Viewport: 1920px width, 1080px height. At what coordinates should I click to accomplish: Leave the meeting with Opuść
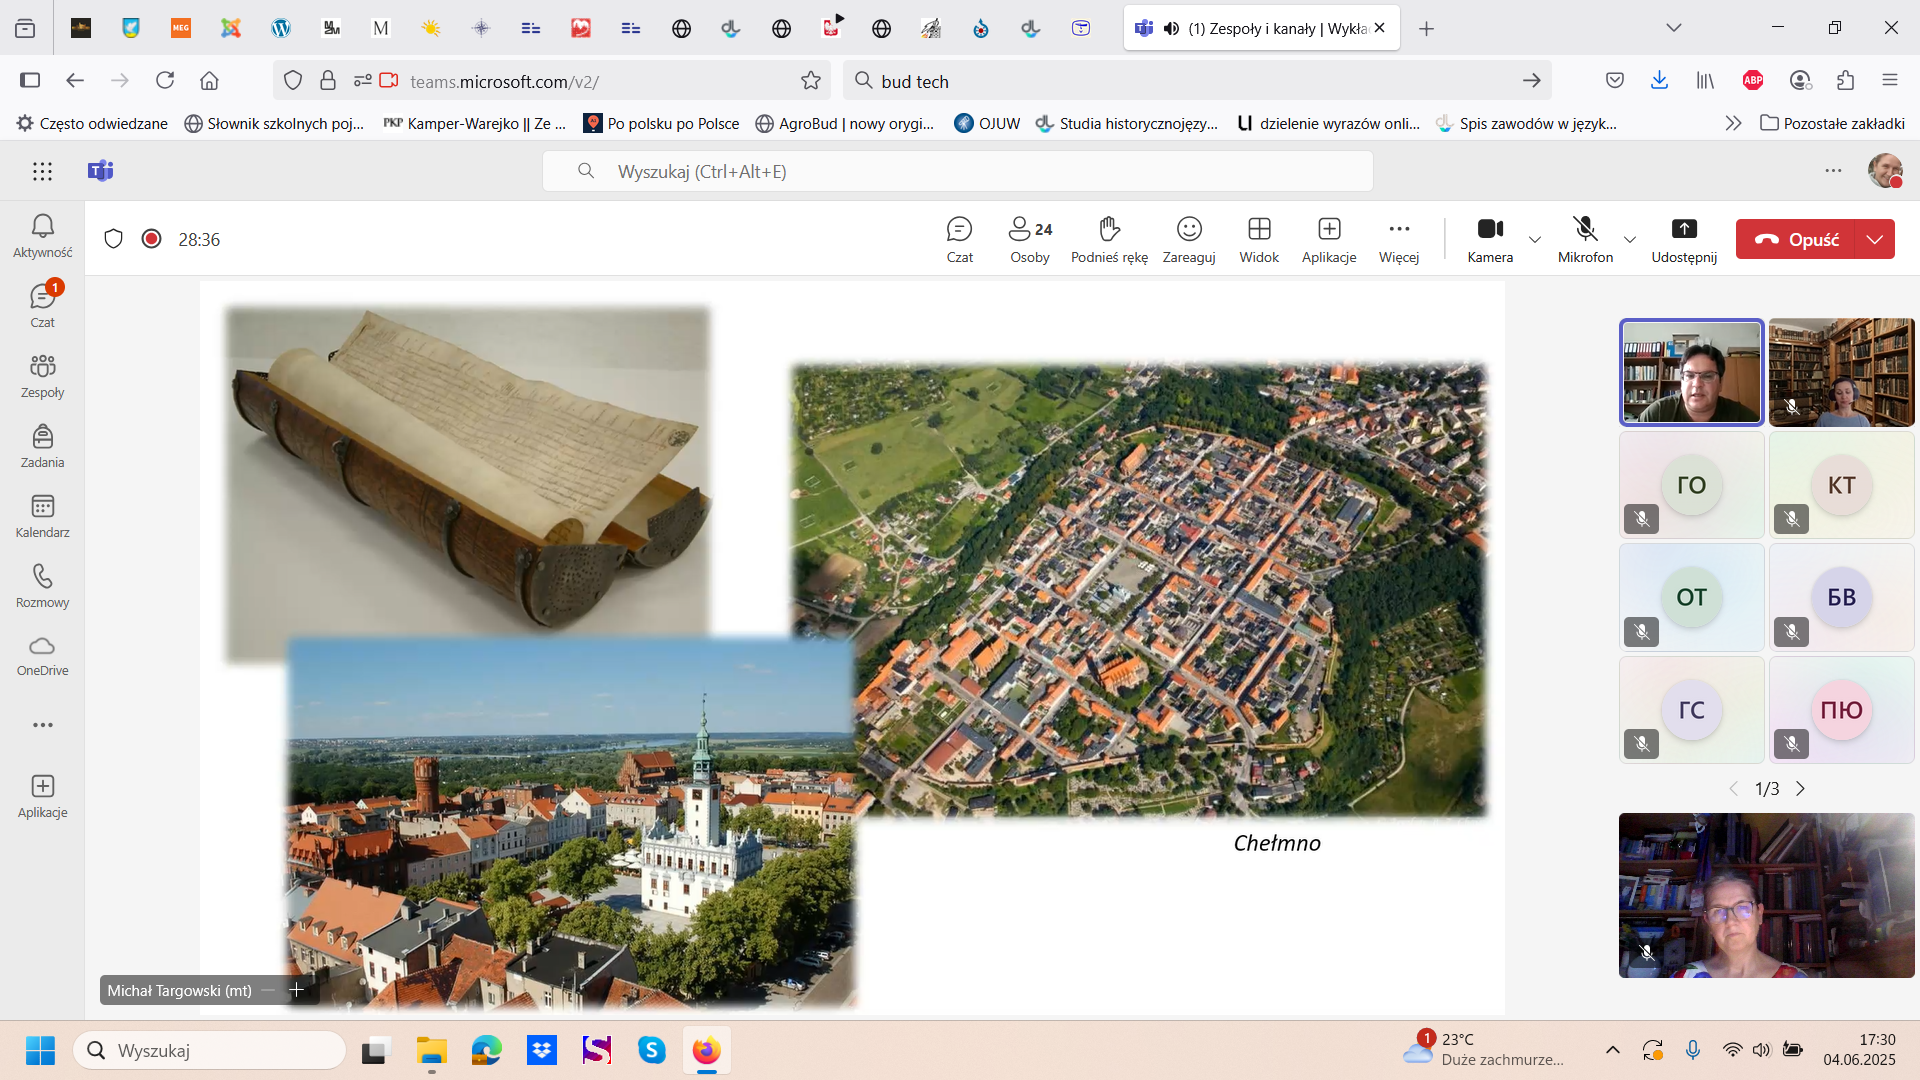1796,239
